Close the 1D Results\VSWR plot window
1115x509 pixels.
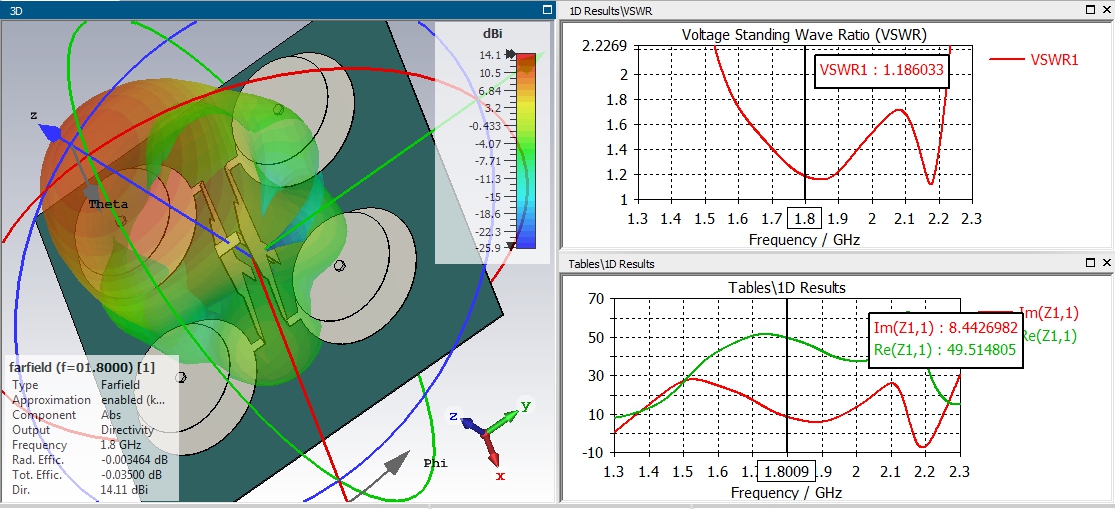(x=1106, y=10)
